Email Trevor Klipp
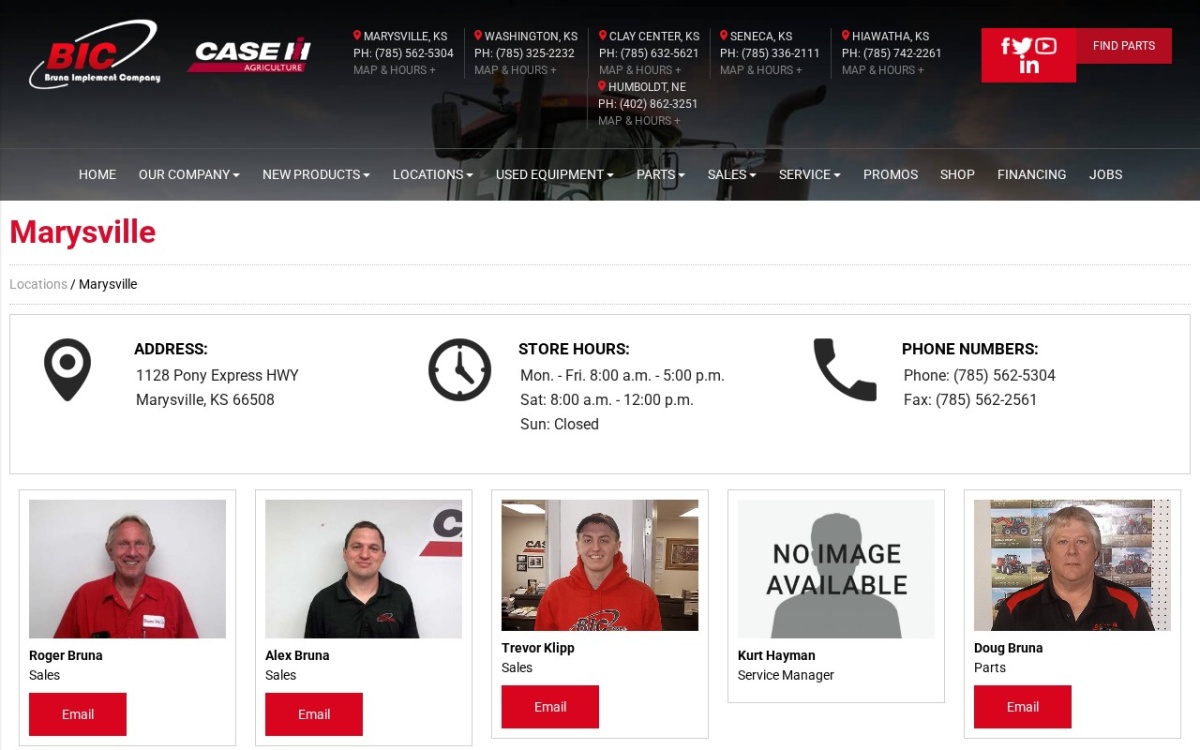This screenshot has height=750, width=1200. [550, 707]
